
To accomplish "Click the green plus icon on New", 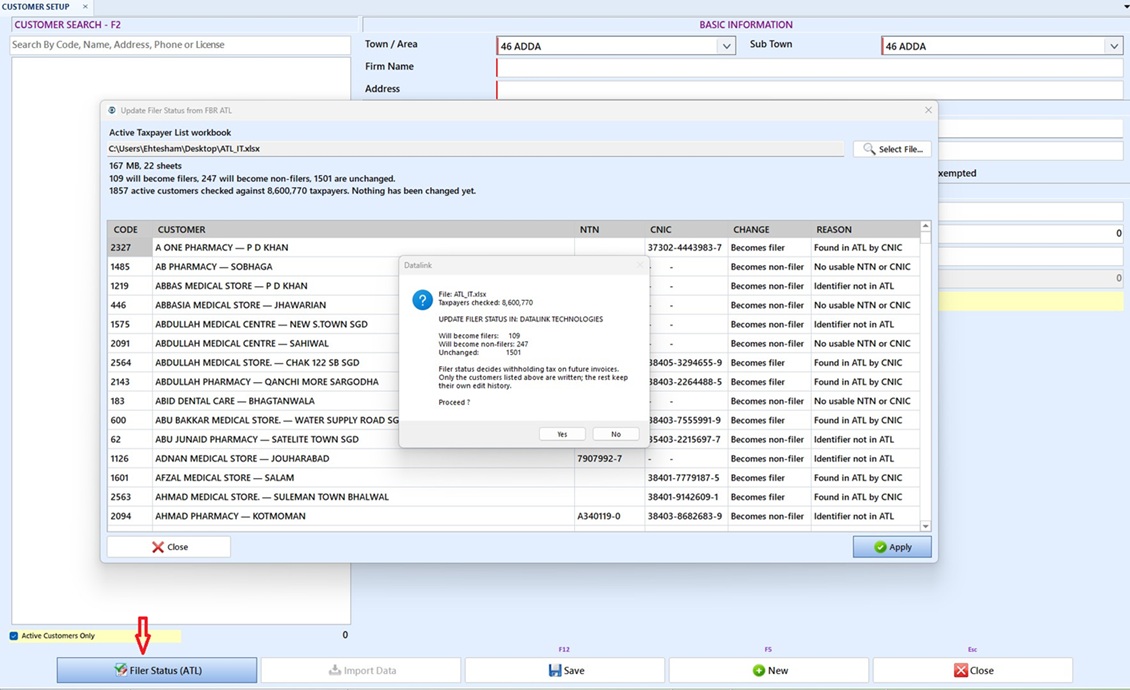I will click(759, 671).
